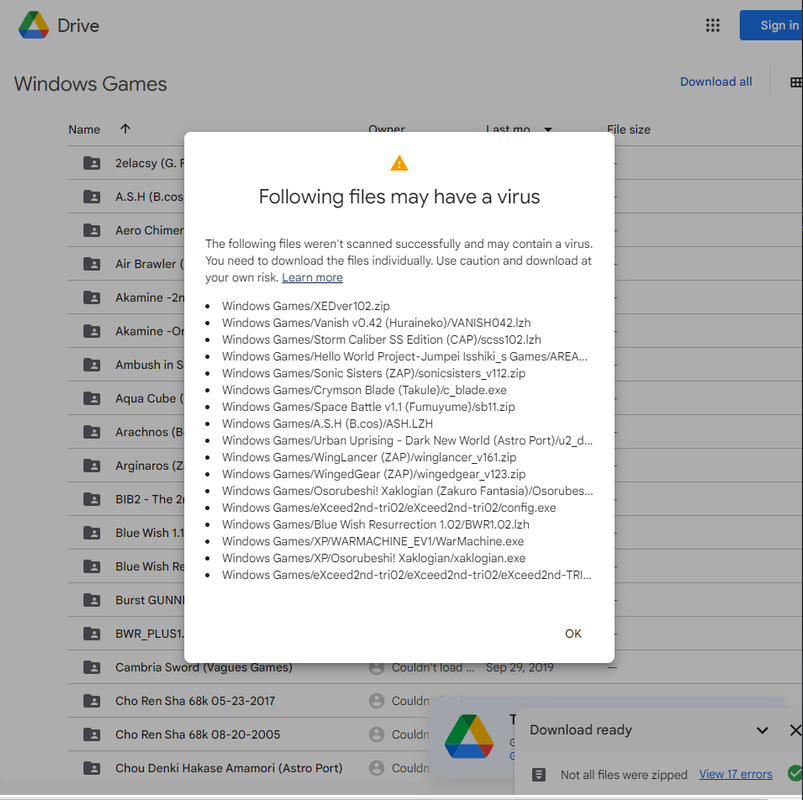
Task: Open the A.S.H (B.cos) folder icon
Action: coord(92,197)
